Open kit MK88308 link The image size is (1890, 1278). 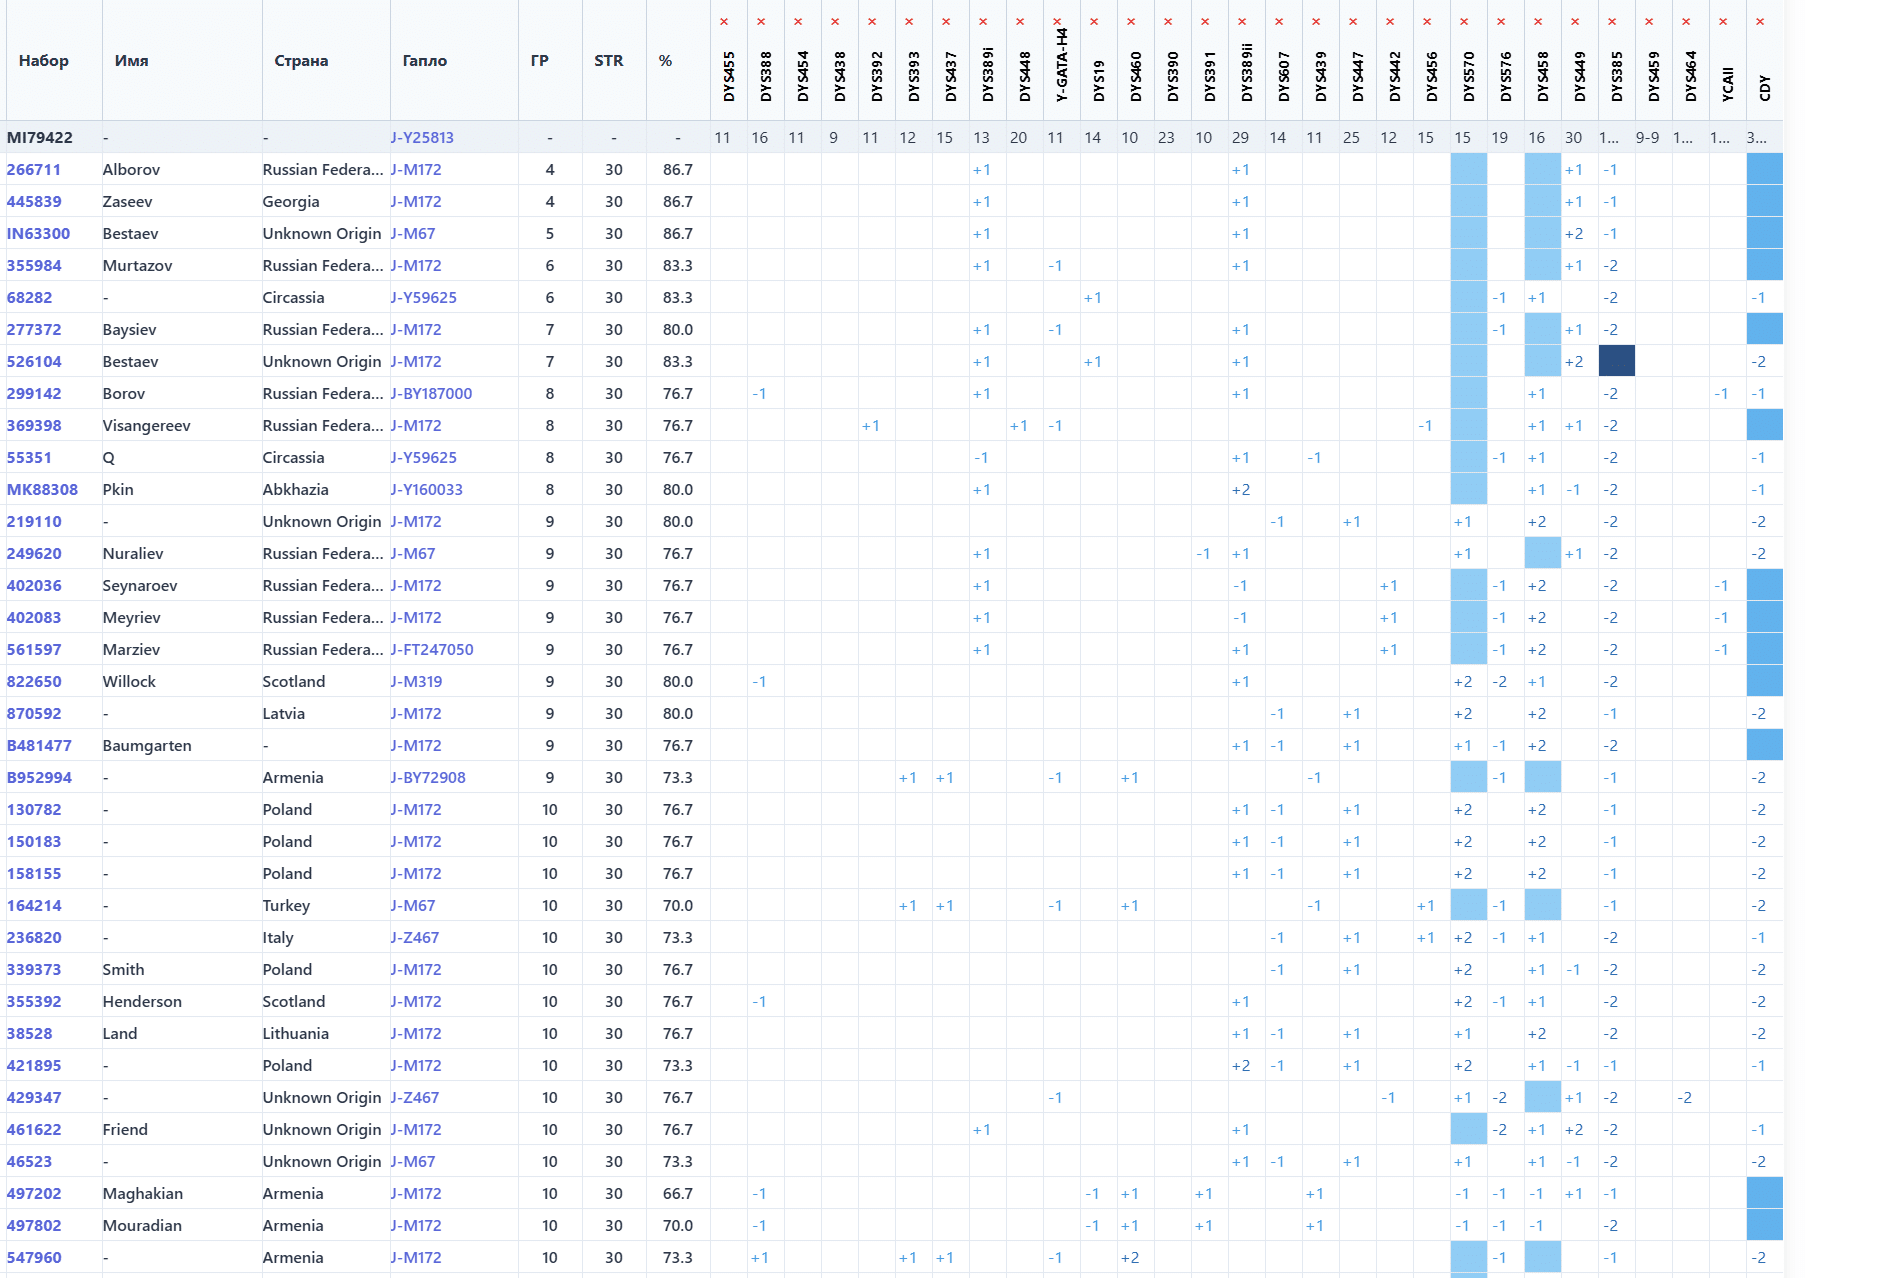(x=42, y=490)
